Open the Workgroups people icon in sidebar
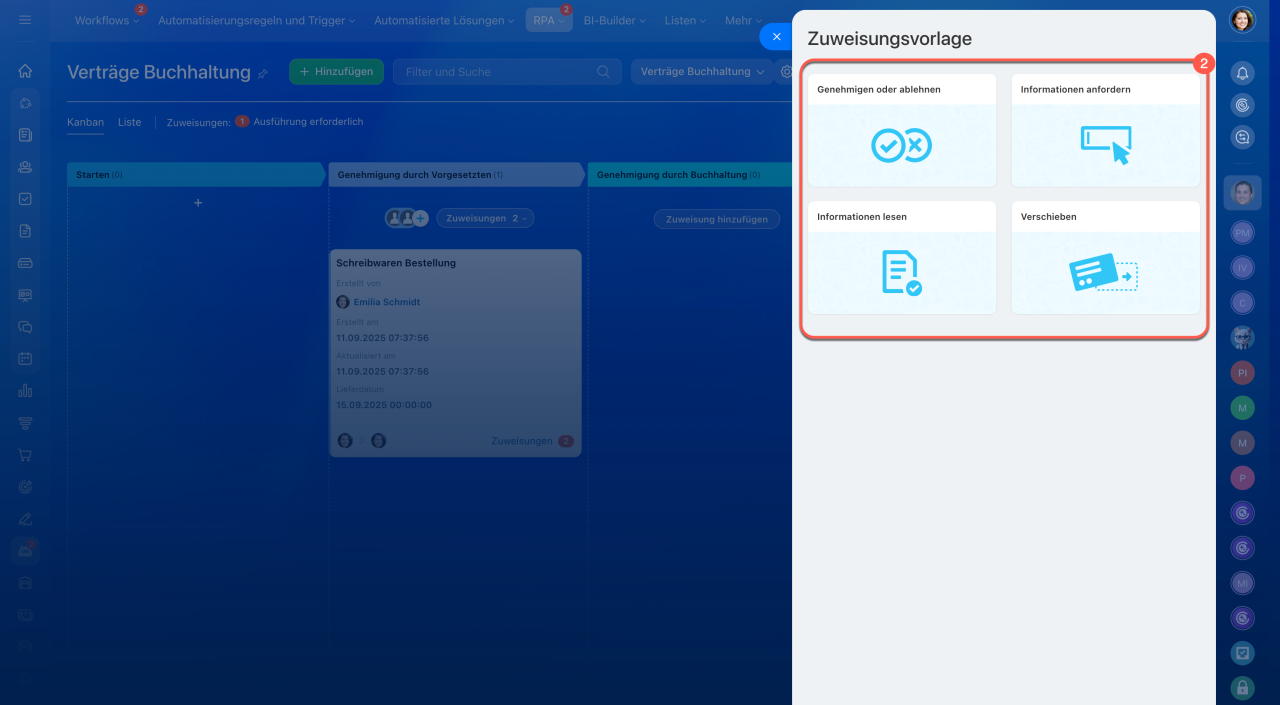 [x=25, y=167]
